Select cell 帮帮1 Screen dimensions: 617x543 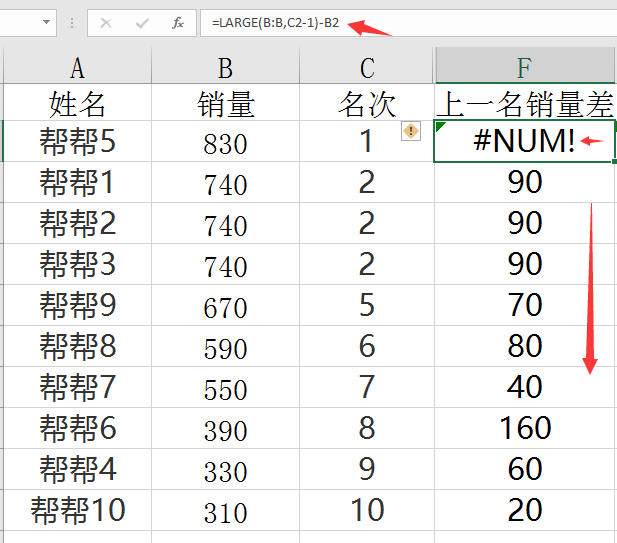78,182
